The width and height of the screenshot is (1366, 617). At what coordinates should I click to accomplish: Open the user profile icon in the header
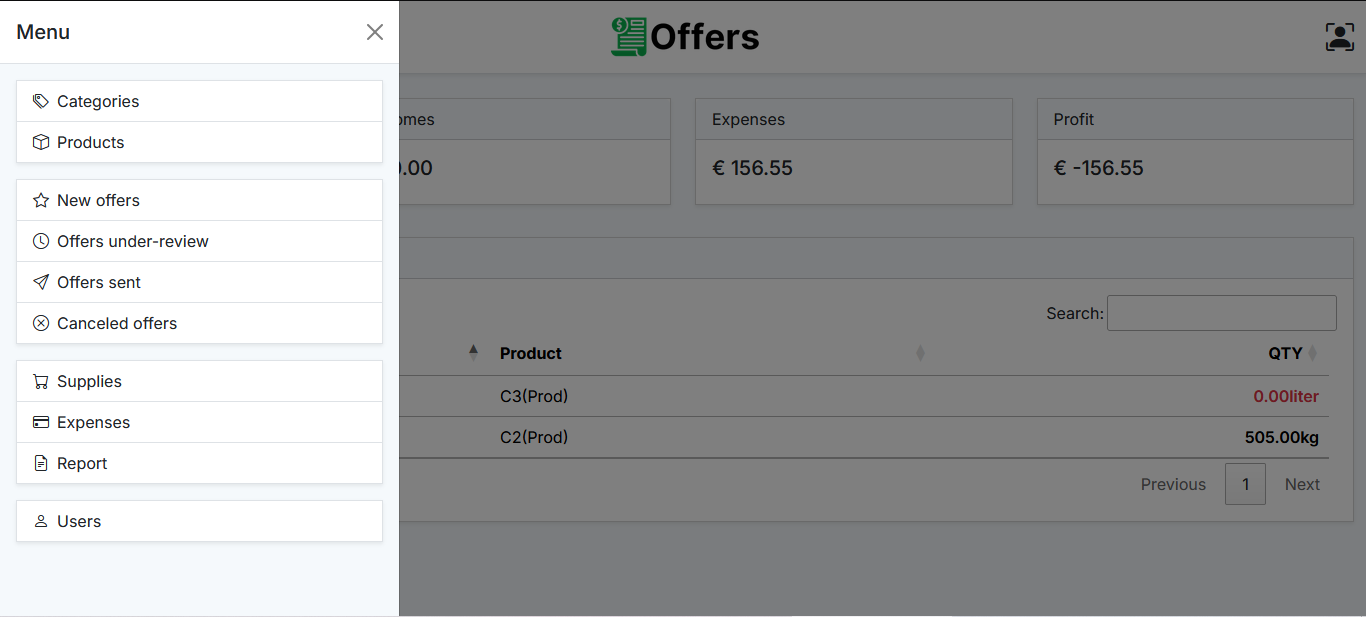pyautogui.click(x=1339, y=36)
